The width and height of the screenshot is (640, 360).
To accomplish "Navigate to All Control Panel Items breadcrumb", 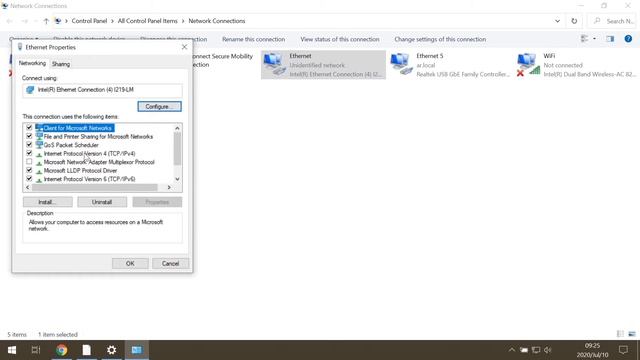I will coord(148,21).
